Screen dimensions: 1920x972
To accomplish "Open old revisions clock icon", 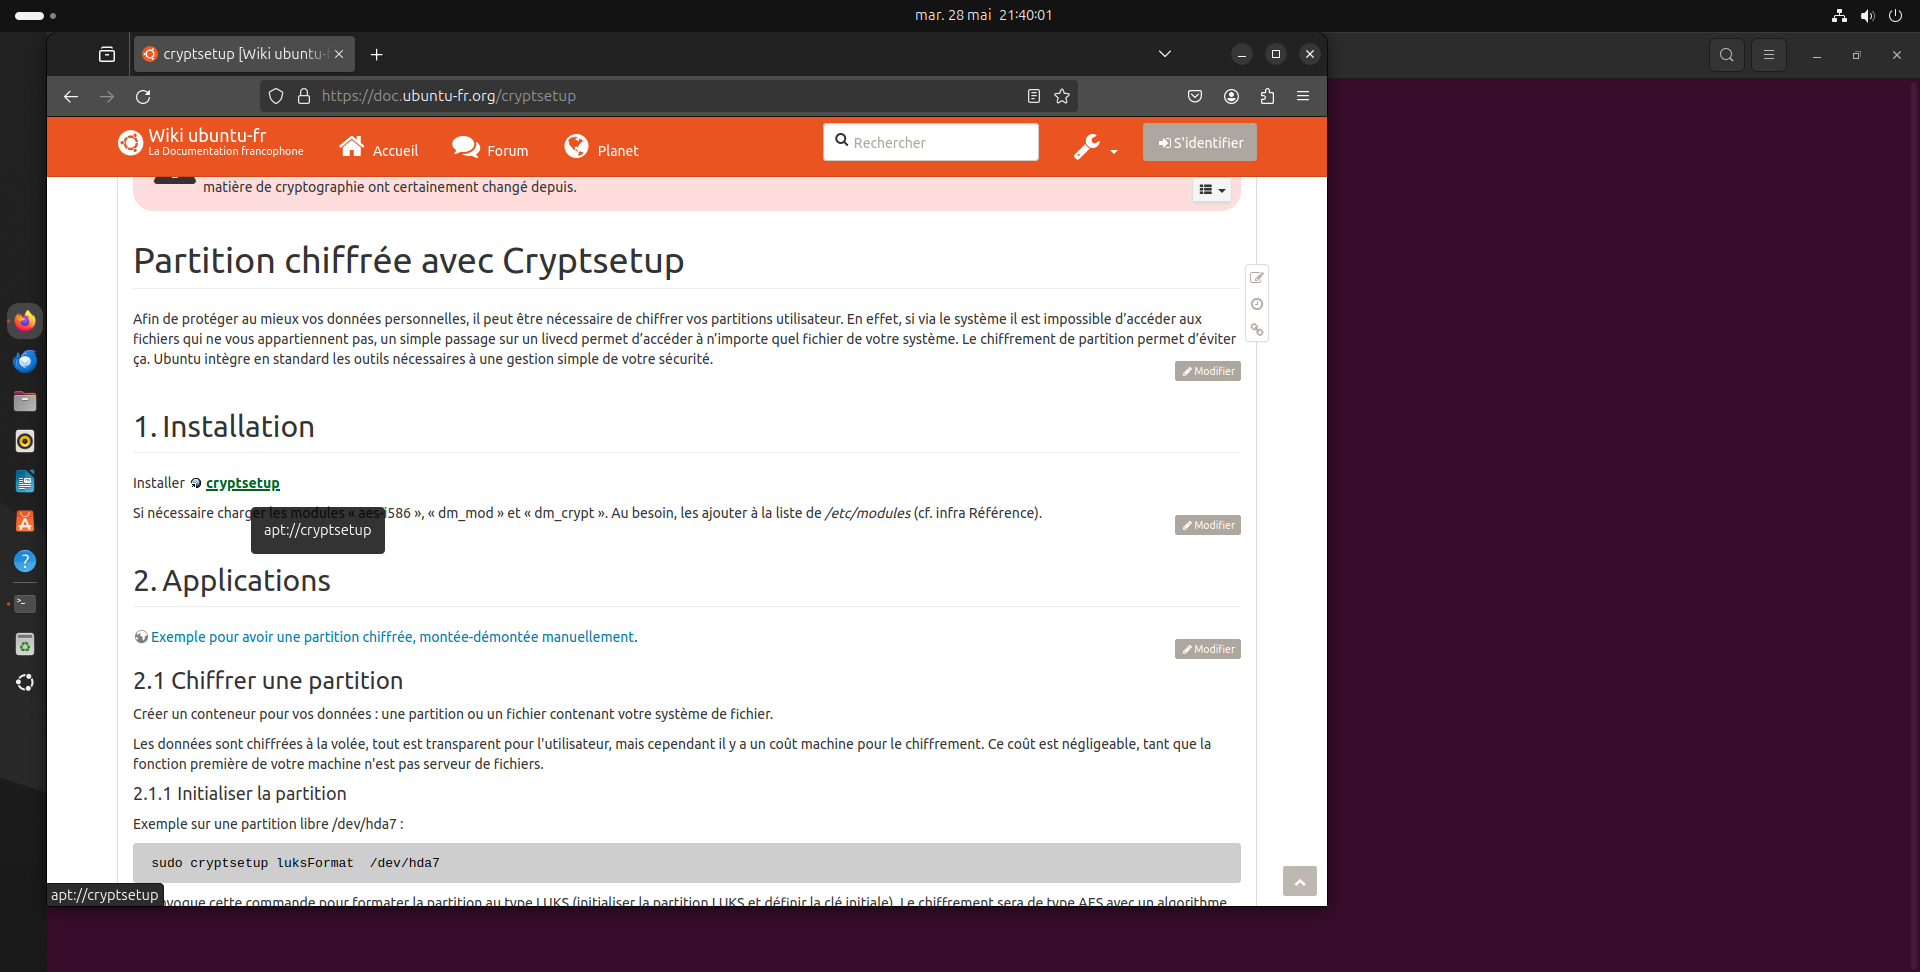I will pyautogui.click(x=1257, y=304).
